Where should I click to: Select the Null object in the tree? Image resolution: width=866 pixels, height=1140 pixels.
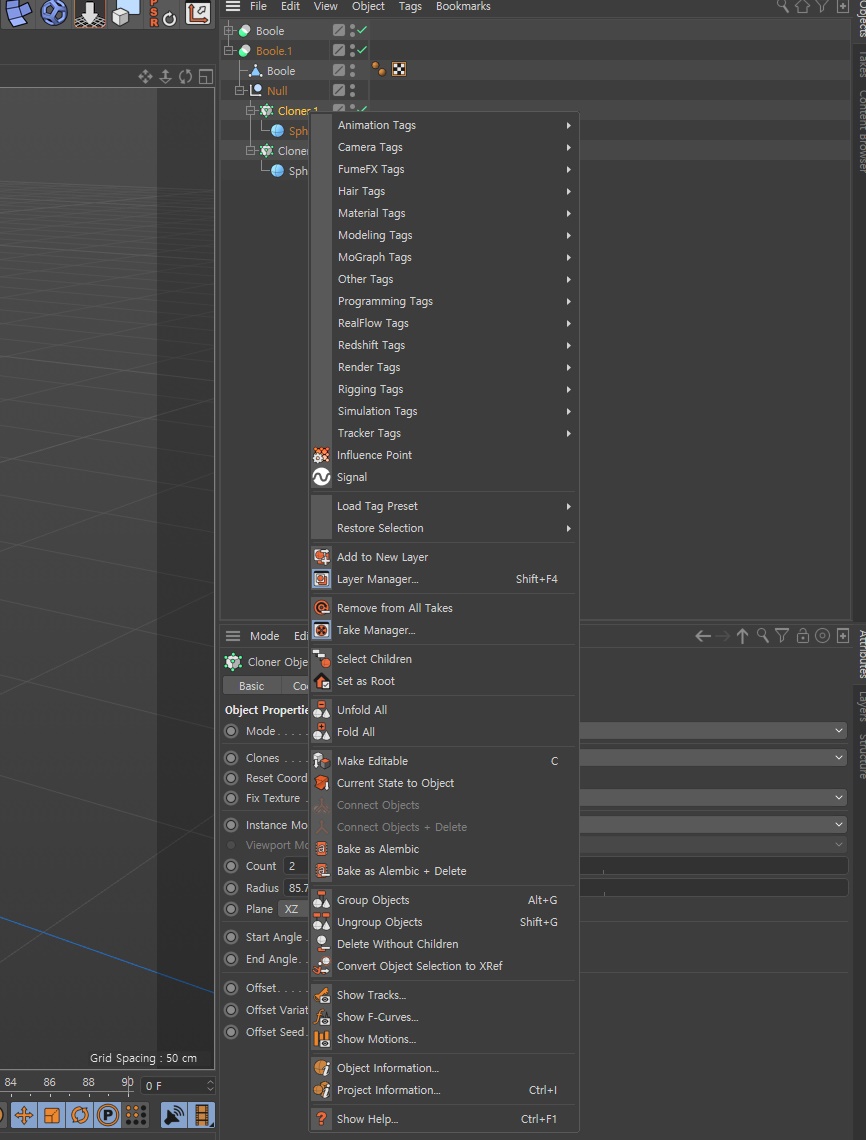(276, 90)
